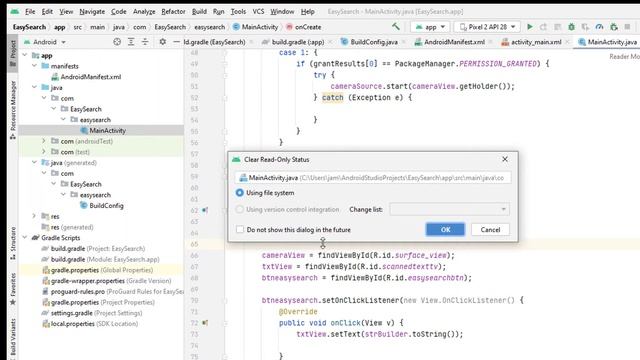This screenshot has height=360, width=640.
Task: Open the Structure sidebar tab
Action: [13, 243]
